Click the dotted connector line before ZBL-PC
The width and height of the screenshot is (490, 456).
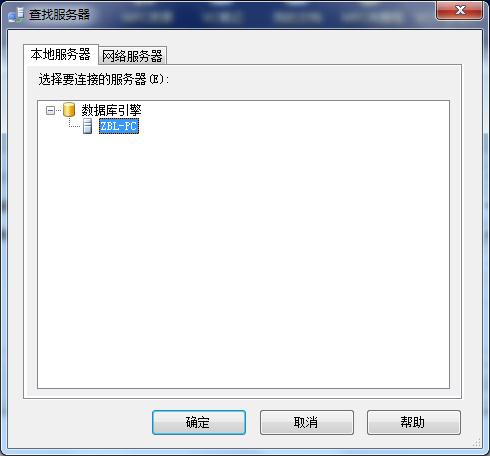coord(74,126)
